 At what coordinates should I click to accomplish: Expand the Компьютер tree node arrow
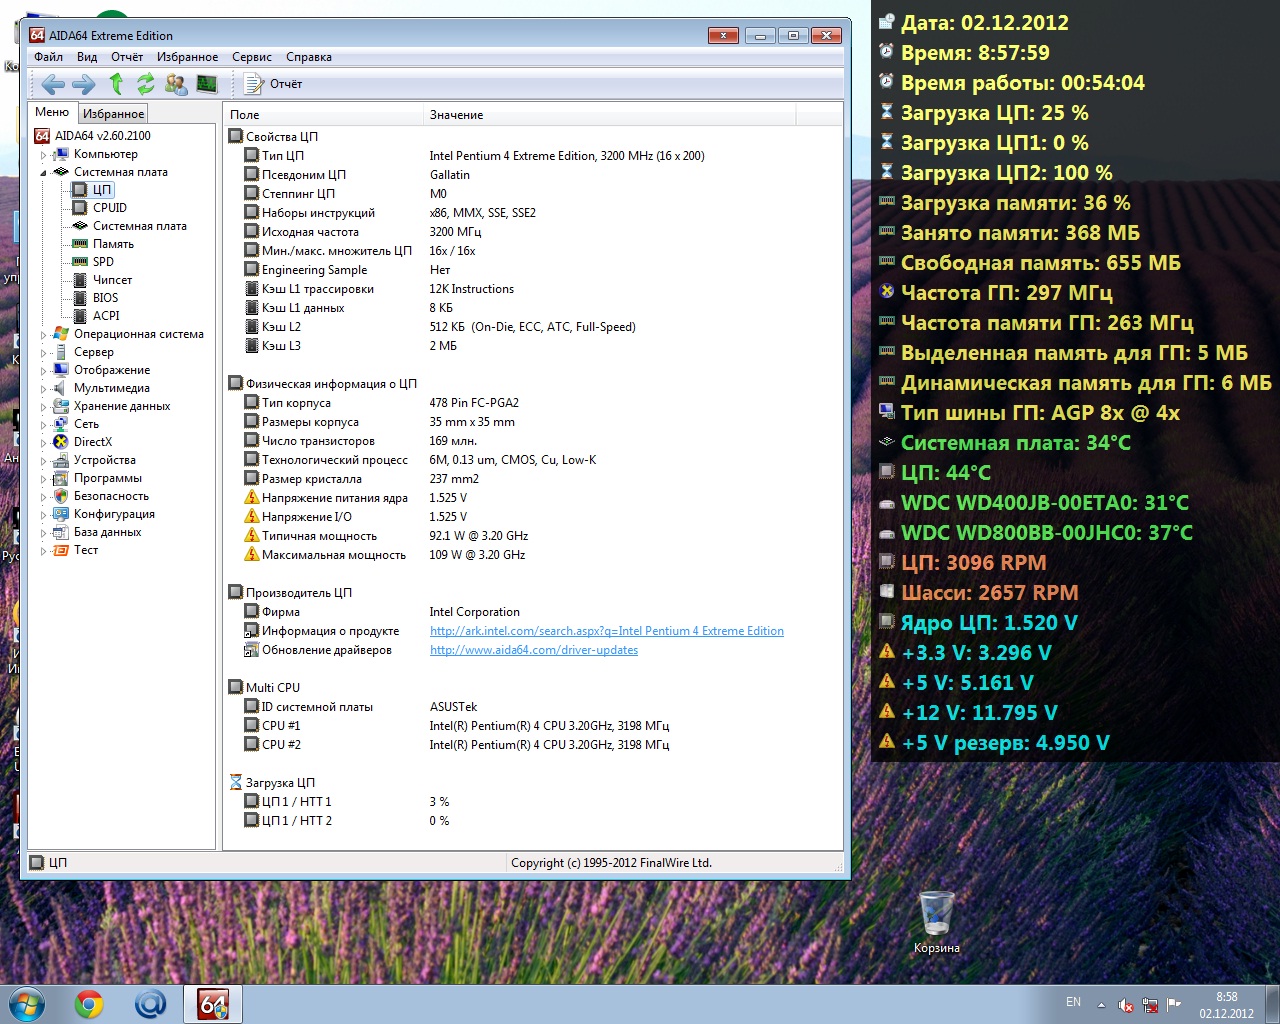click(43, 155)
